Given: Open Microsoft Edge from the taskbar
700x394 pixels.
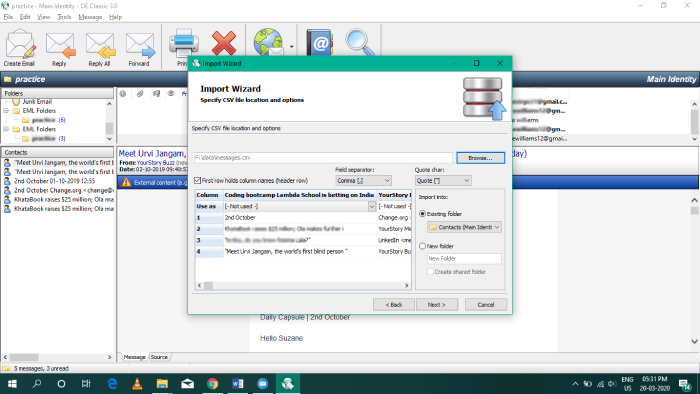Looking at the screenshot, I should click(112, 384).
